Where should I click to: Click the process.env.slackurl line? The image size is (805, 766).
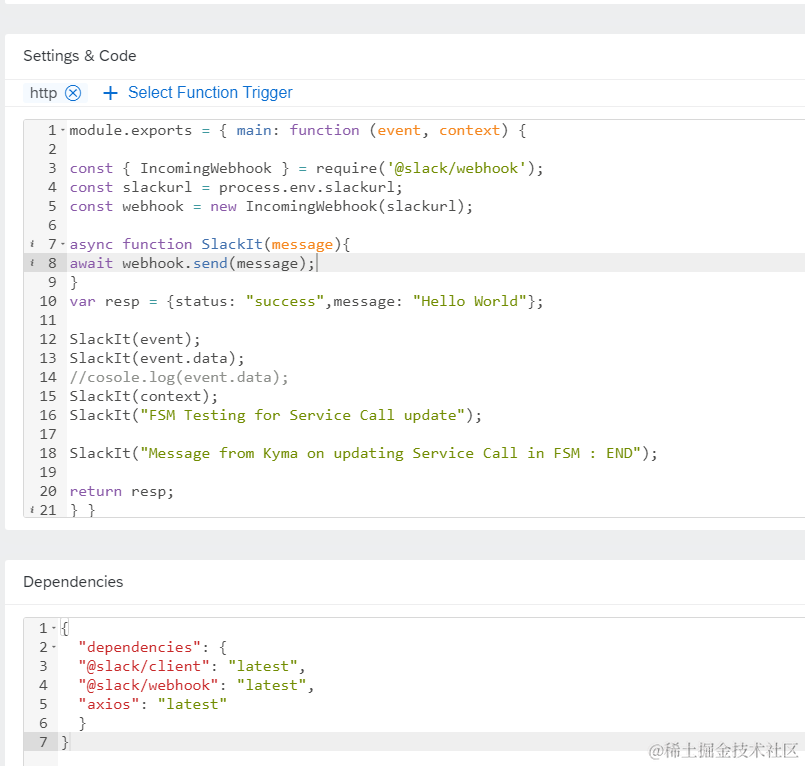pyautogui.click(x=236, y=187)
